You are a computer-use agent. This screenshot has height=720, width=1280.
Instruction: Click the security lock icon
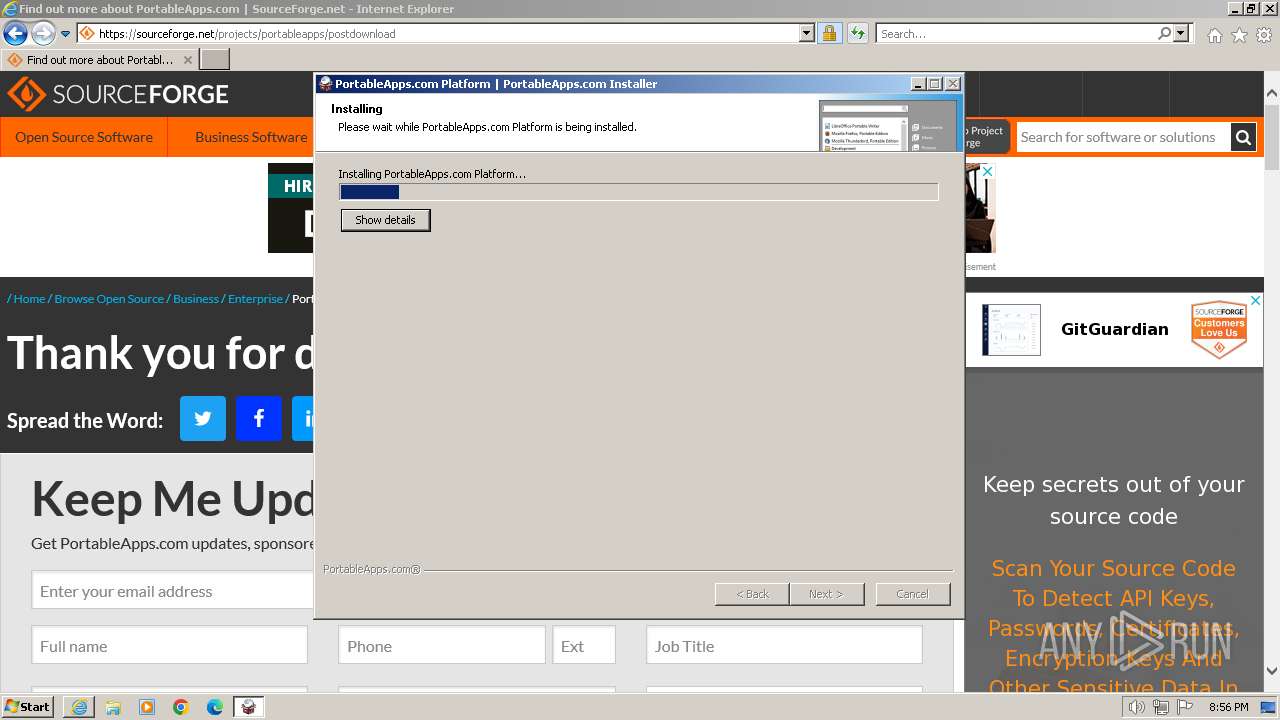829,33
